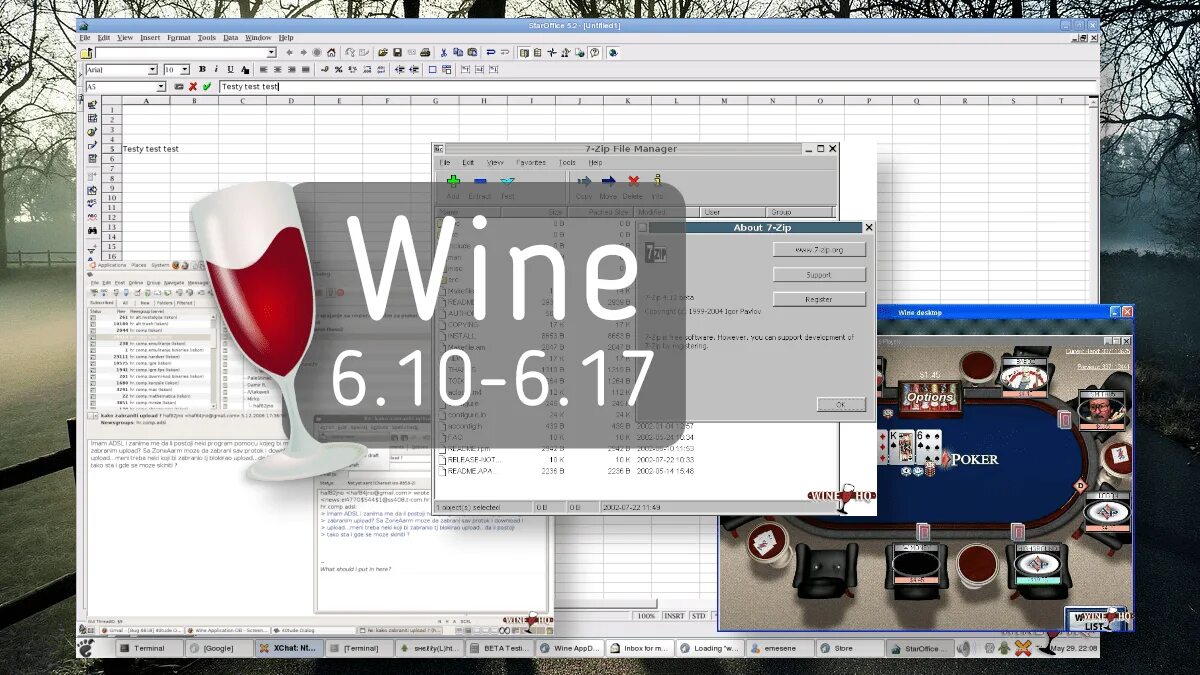The height and width of the screenshot is (675, 1200).
Task: Click INSRT mode in StarOffice status bar
Action: tap(674, 616)
